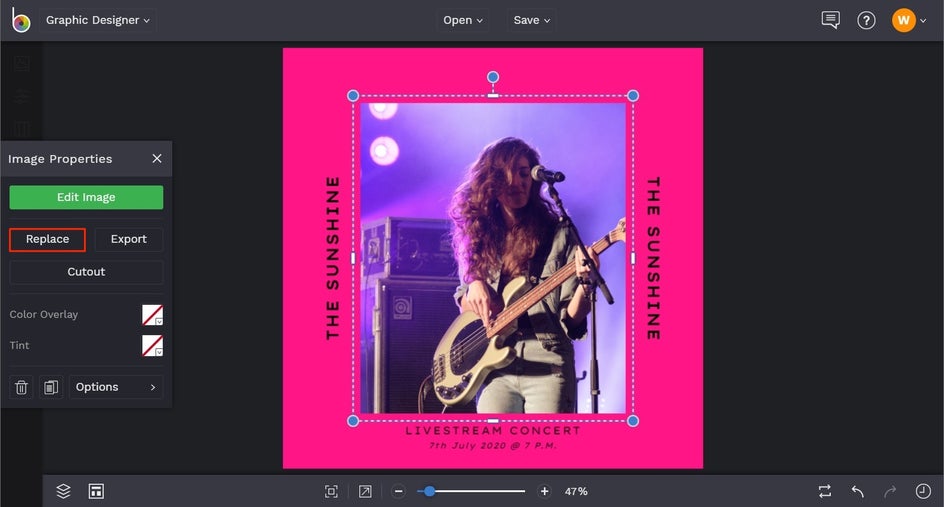Screen dimensions: 944x507
Task: Open the Tint color swatch
Action: pos(152,346)
